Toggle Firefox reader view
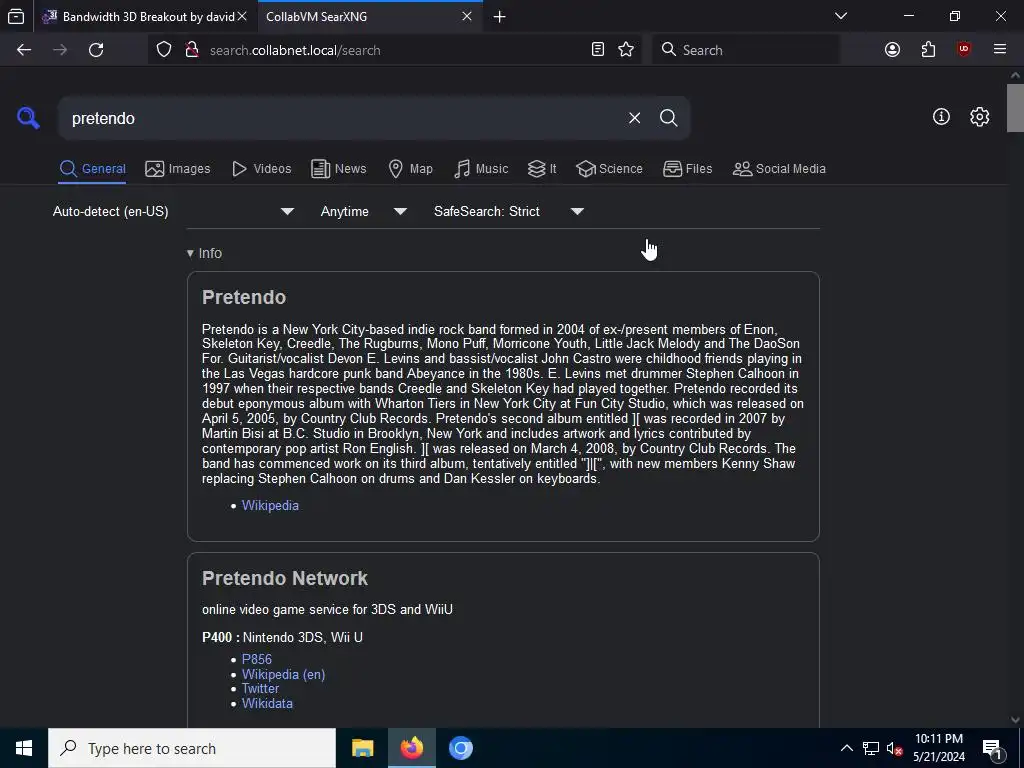 point(598,50)
